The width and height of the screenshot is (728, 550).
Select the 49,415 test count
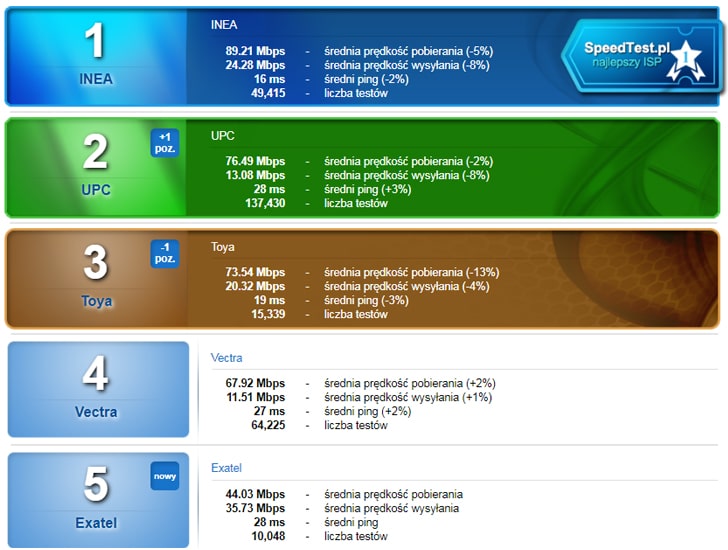(x=268, y=93)
